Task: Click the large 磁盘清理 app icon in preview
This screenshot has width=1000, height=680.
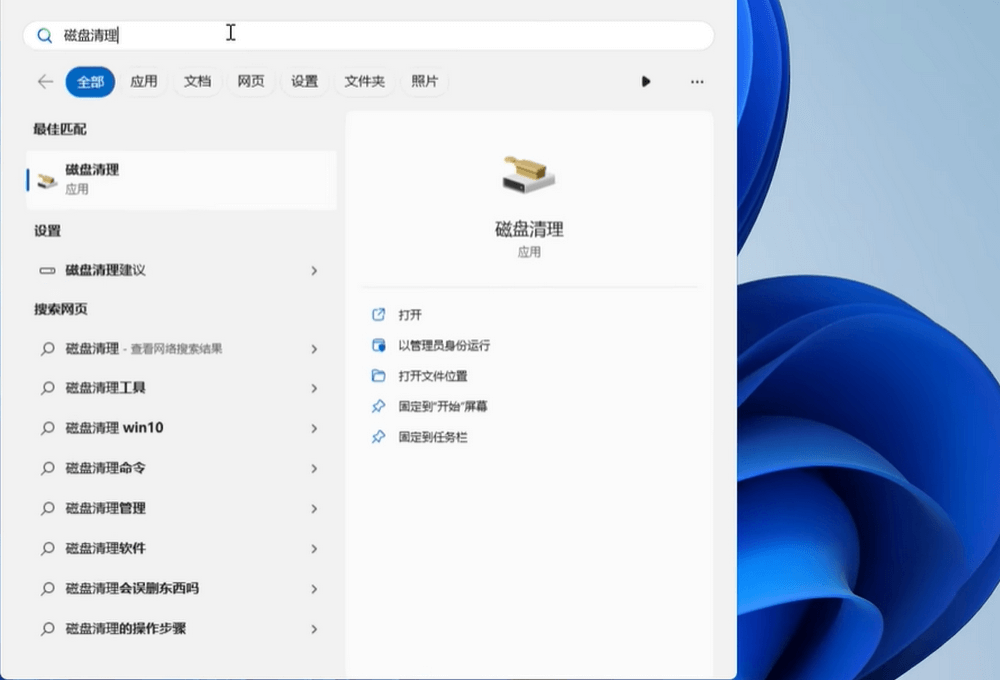Action: tap(528, 177)
